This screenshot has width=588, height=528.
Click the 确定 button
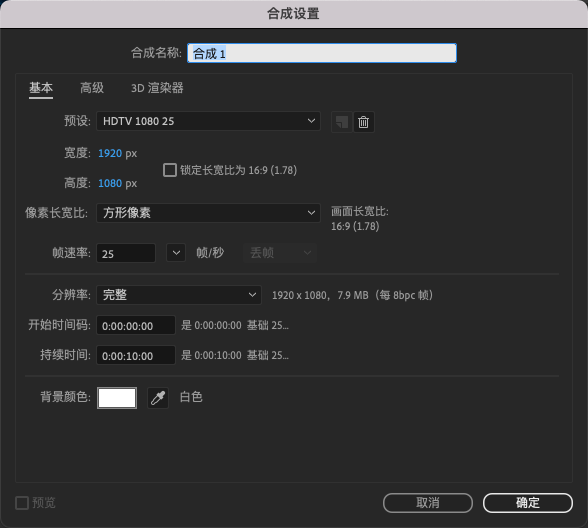(x=528, y=503)
